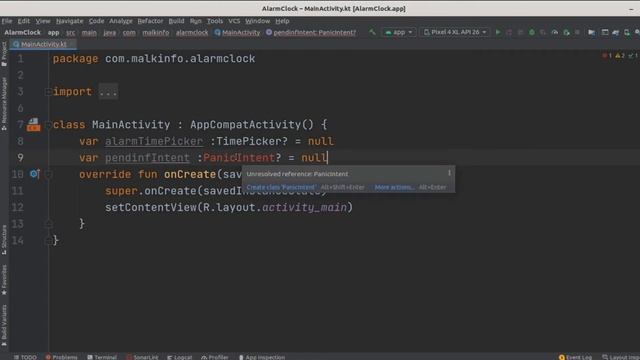
Task: Open the Event Log tool window
Action: pyautogui.click(x=575, y=357)
